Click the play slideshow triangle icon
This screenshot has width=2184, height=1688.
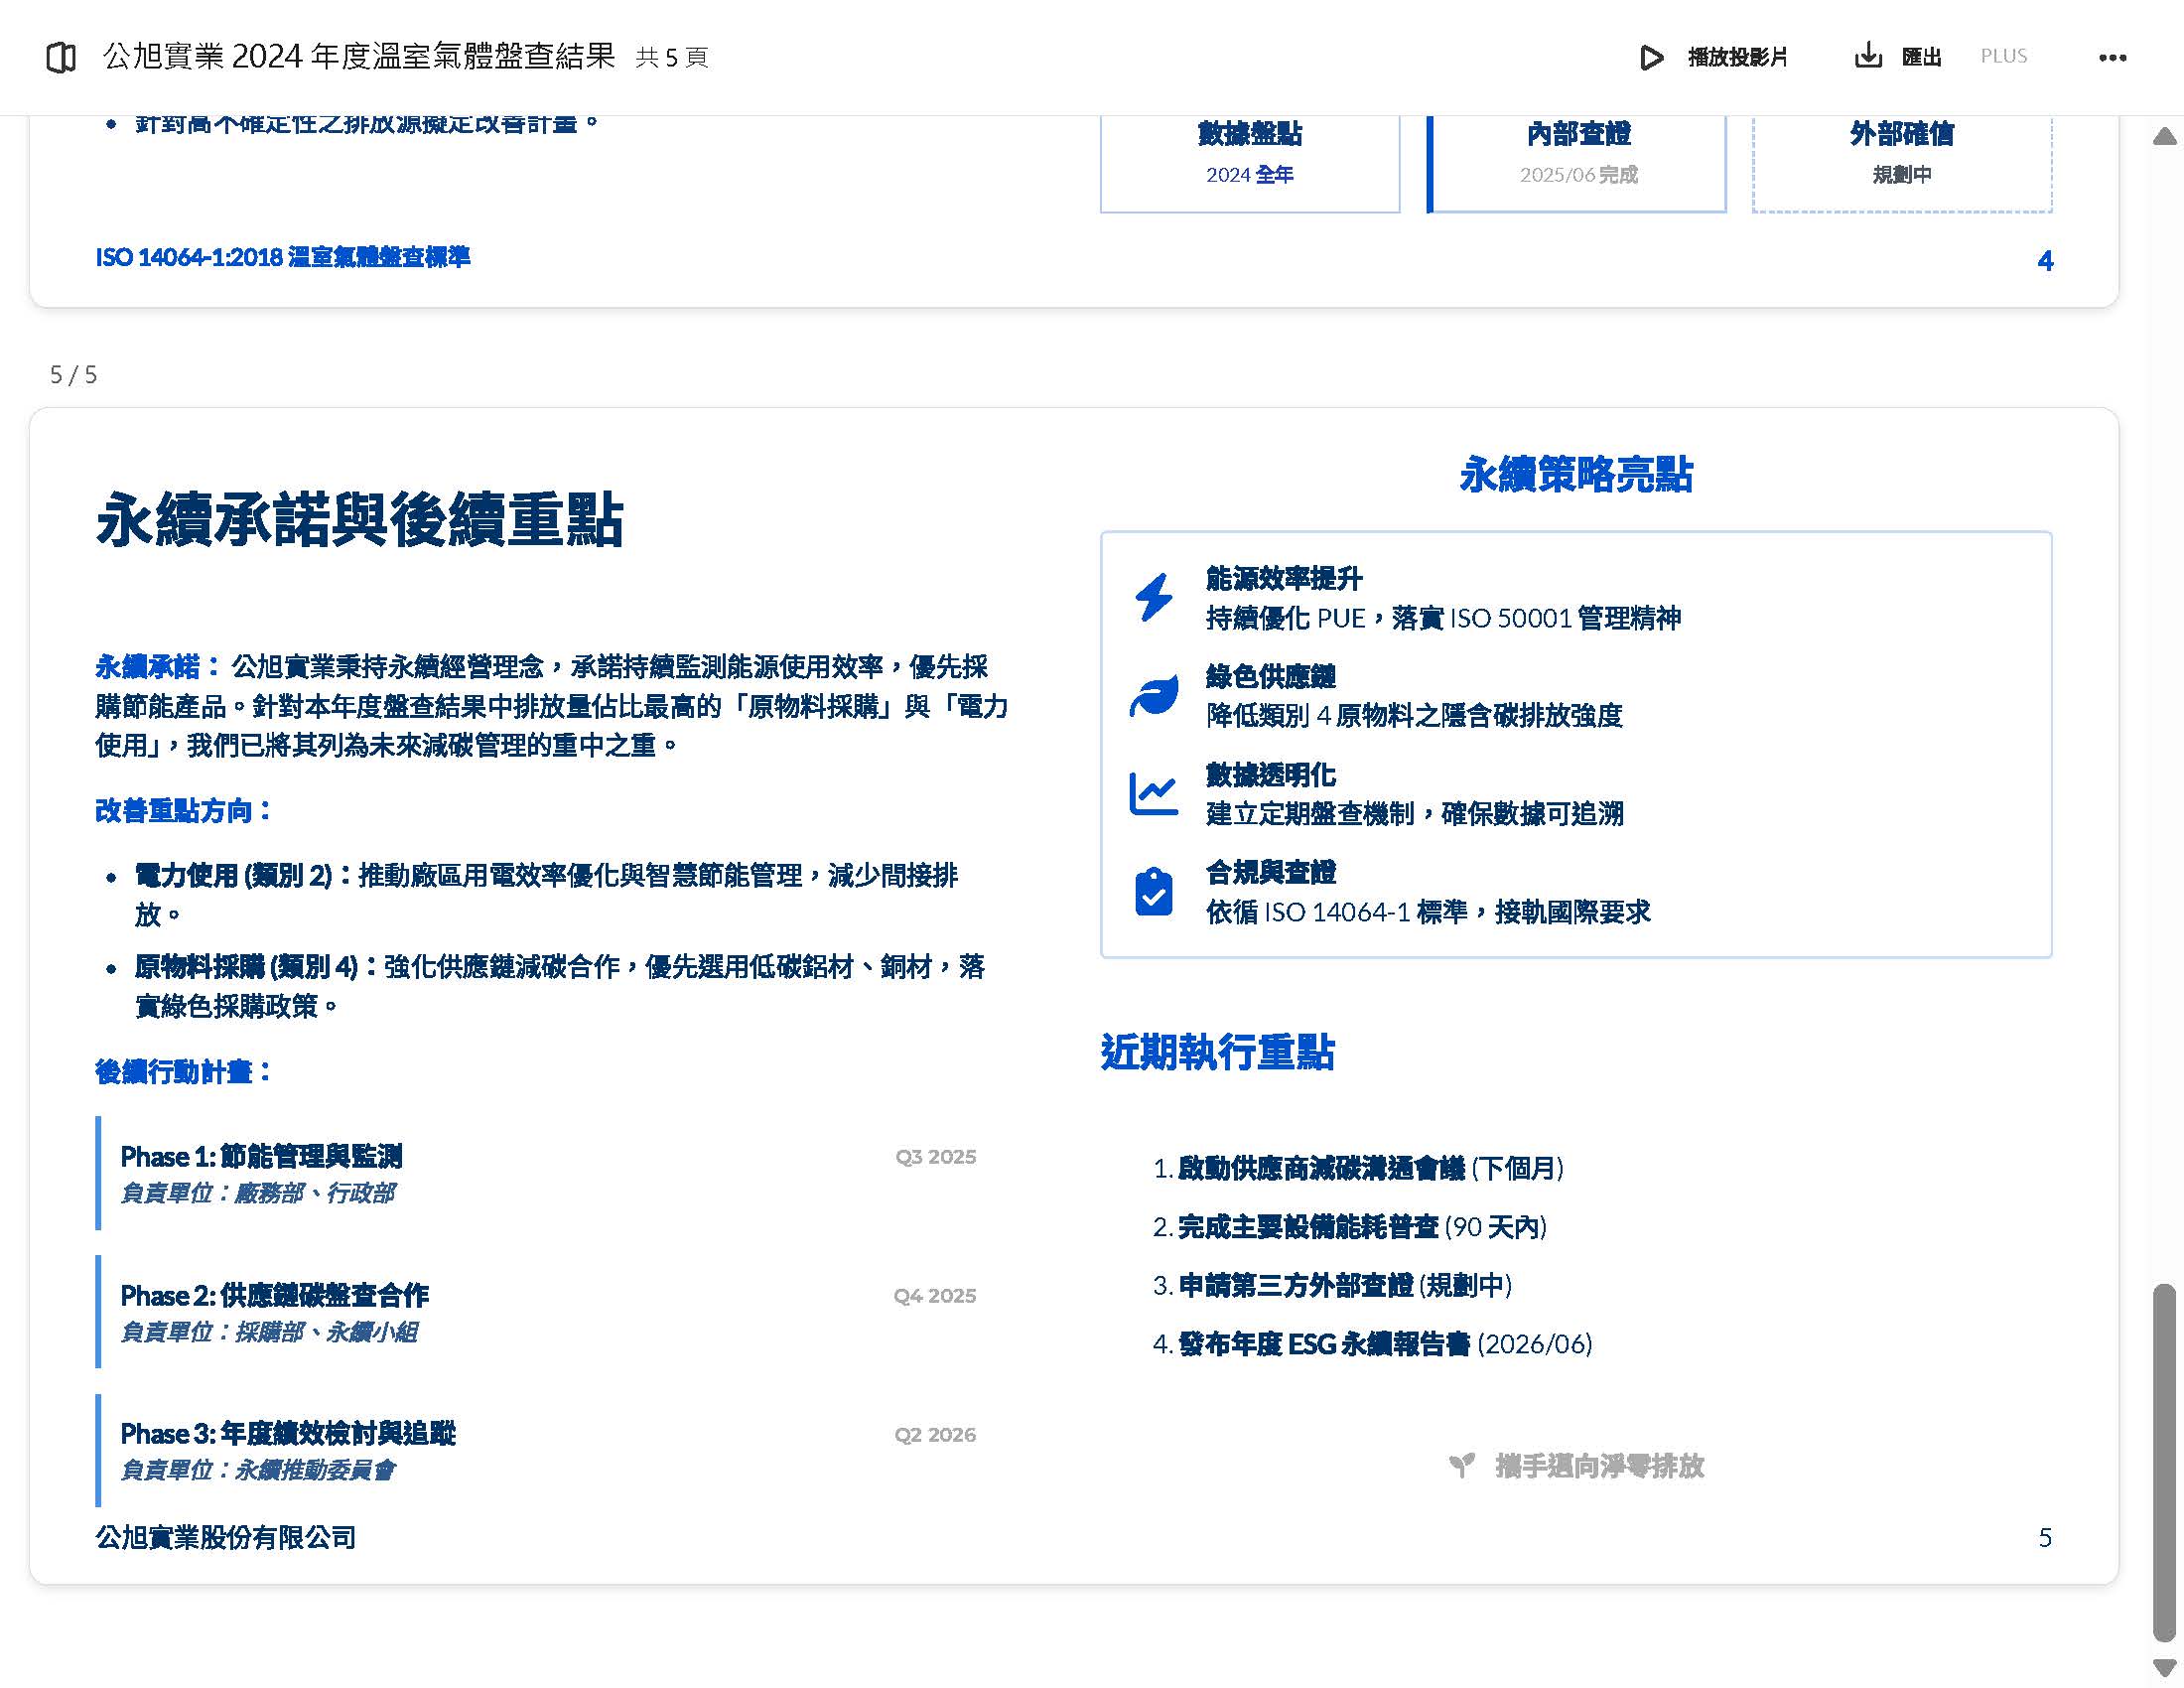[1651, 57]
